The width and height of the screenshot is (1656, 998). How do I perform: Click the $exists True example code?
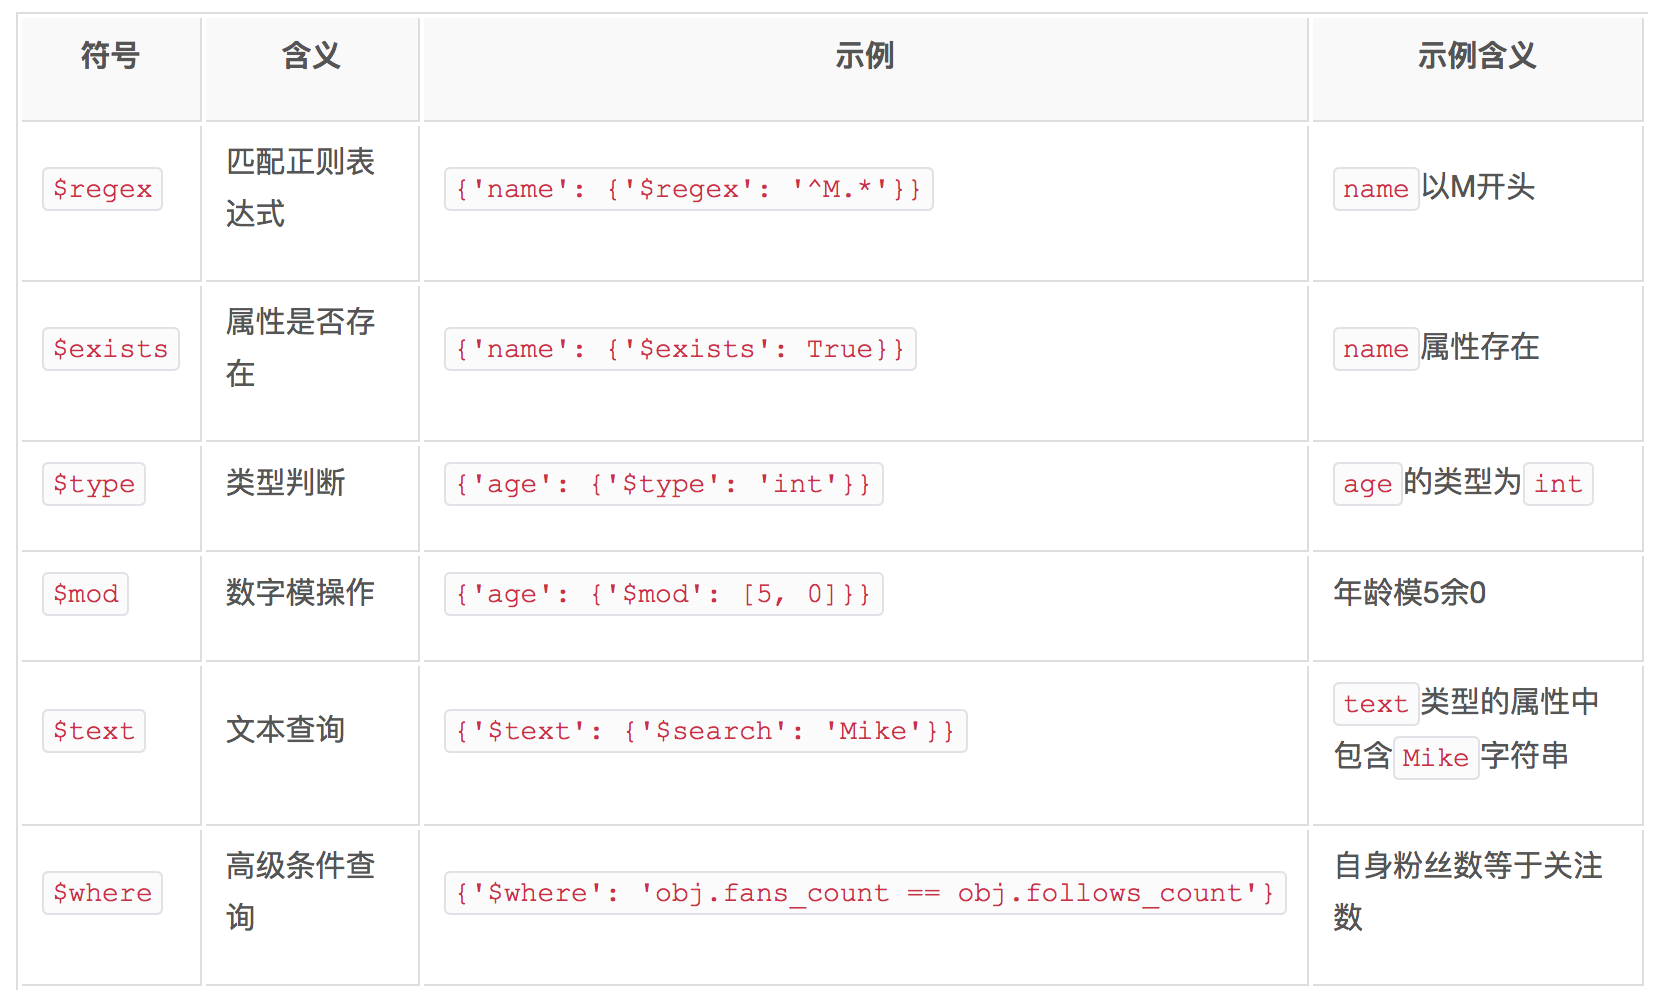click(680, 349)
